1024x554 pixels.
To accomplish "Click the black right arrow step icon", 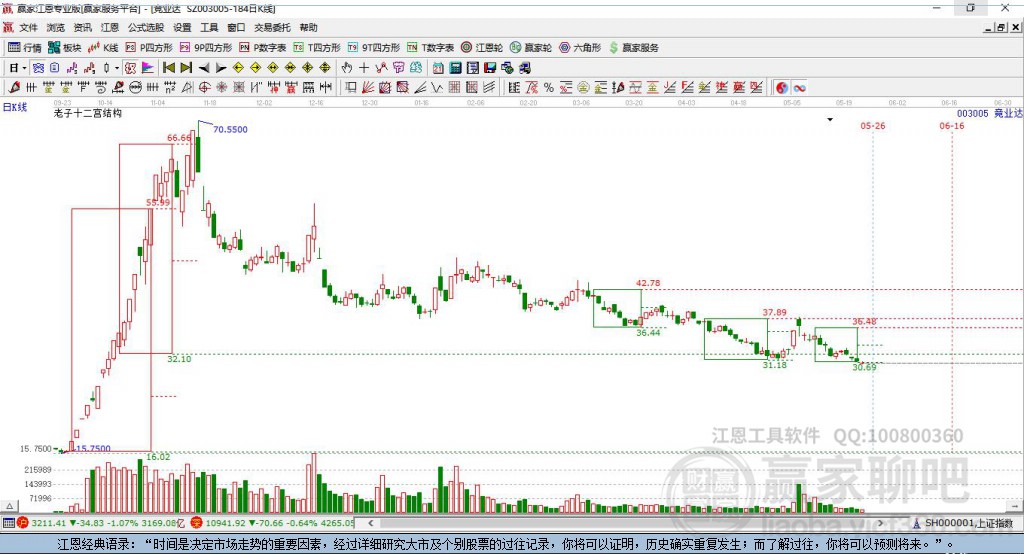I will 221,68.
